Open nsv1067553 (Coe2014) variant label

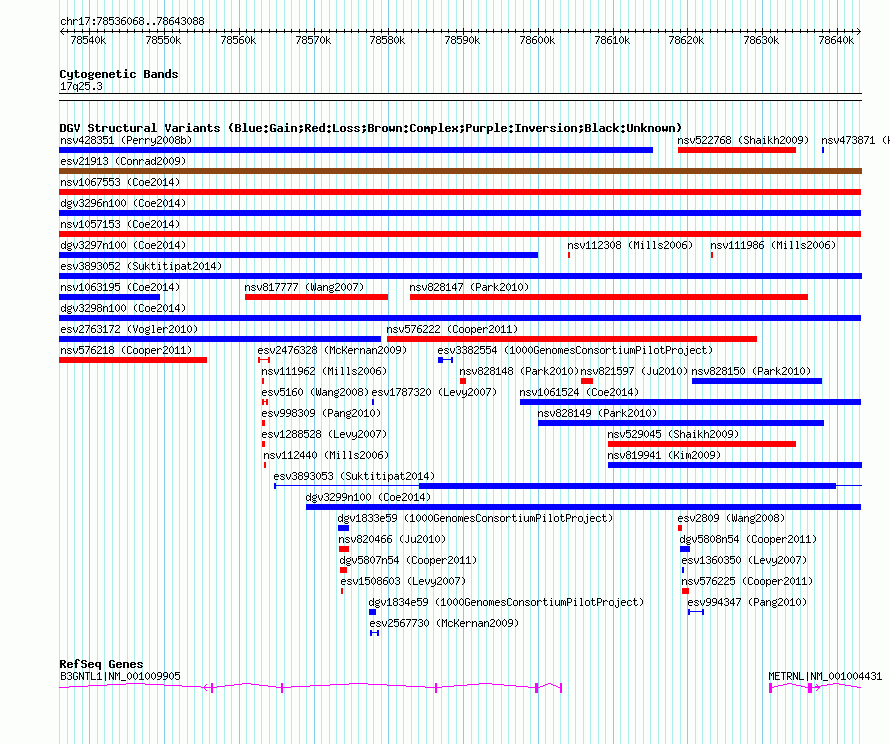[x=120, y=182]
